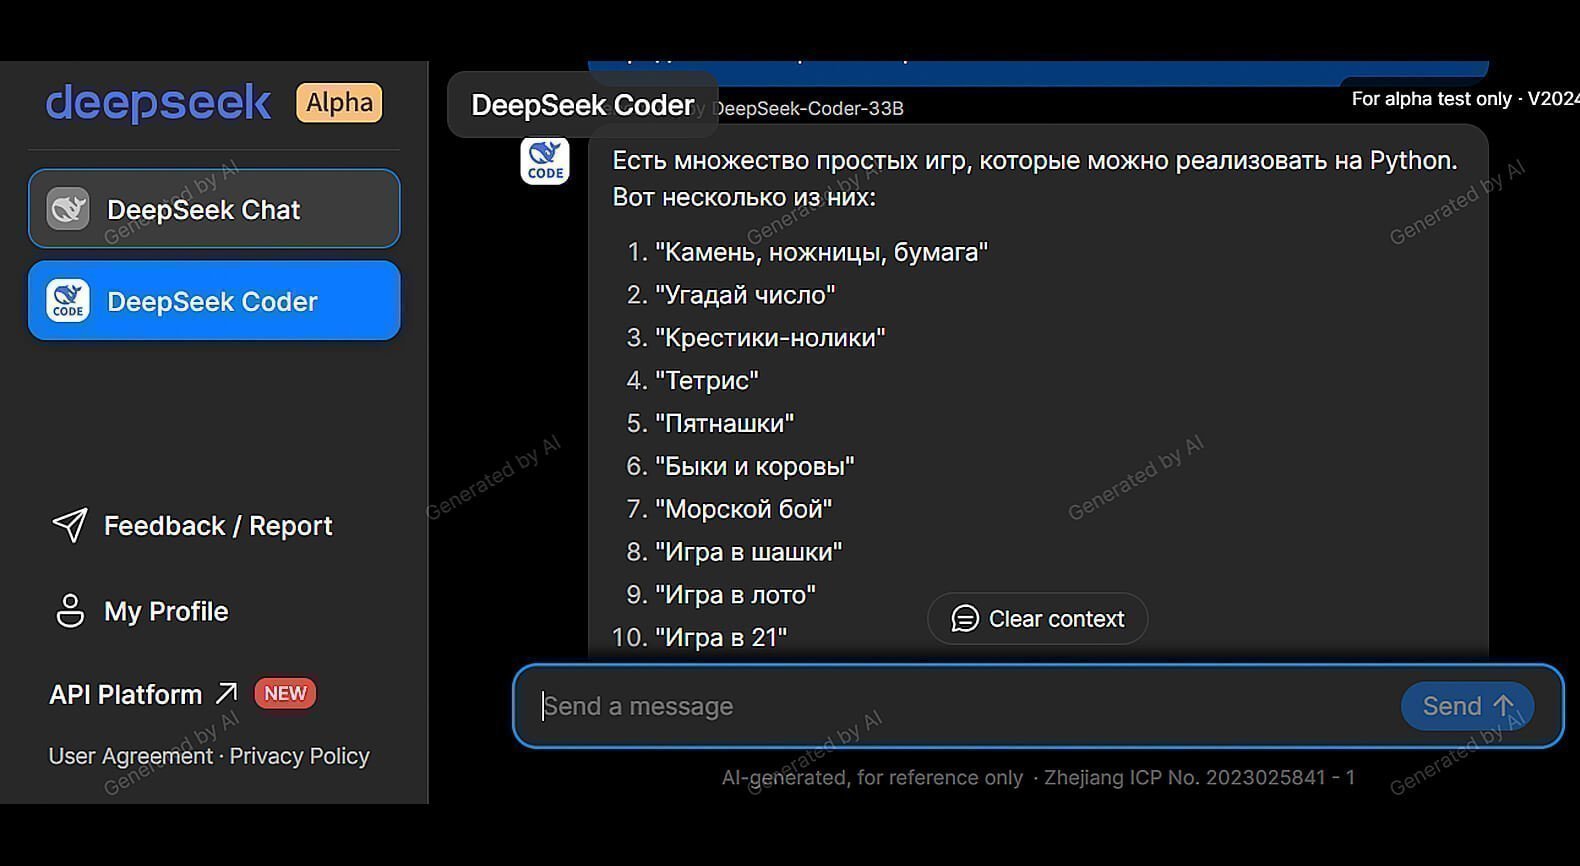Click the response intro line about Python games
The height and width of the screenshot is (866, 1580).
(1035, 179)
